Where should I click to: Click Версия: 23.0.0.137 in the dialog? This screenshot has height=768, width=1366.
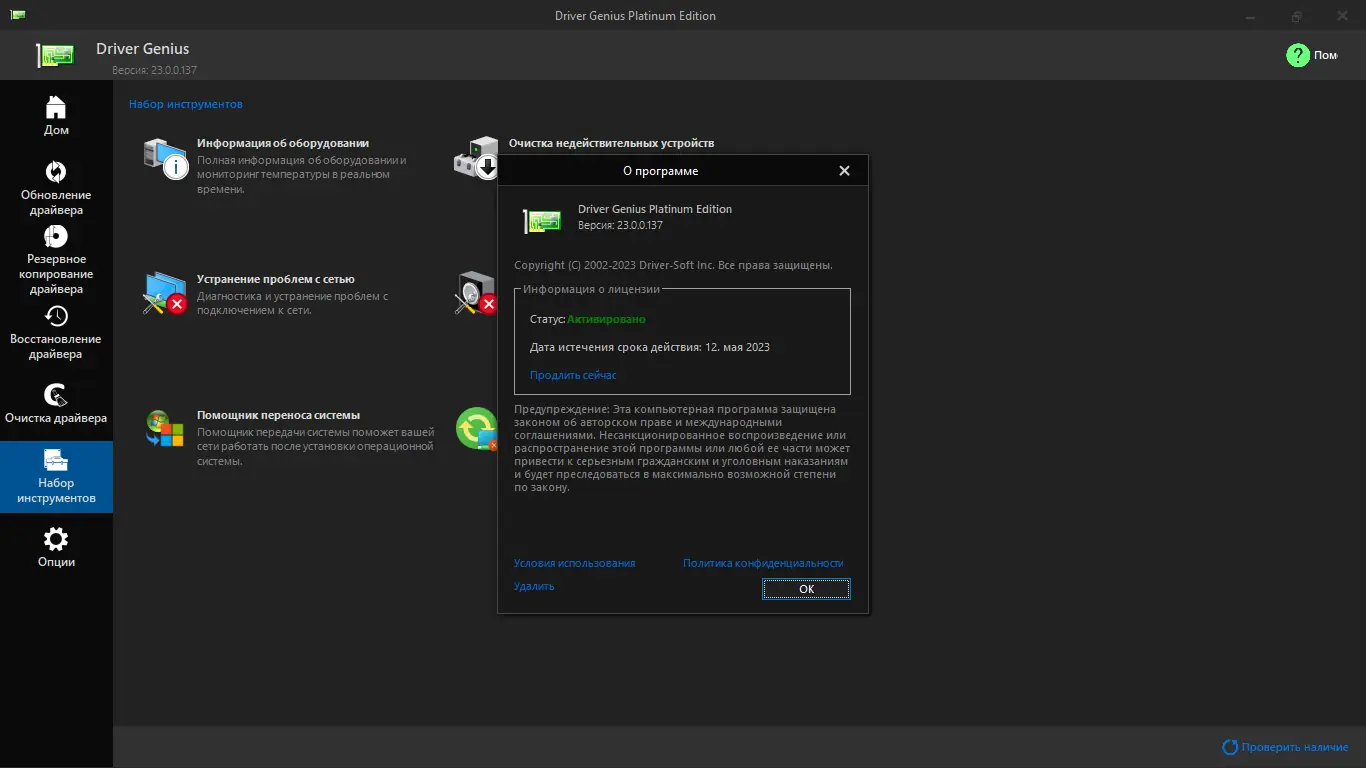pyautogui.click(x=620, y=225)
